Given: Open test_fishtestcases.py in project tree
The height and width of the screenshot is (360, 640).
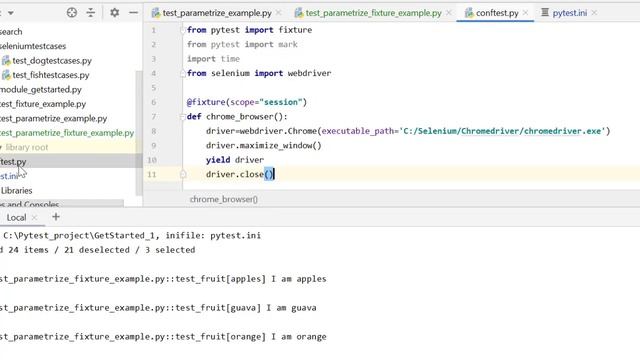Looking at the screenshot, I should pos(51,75).
